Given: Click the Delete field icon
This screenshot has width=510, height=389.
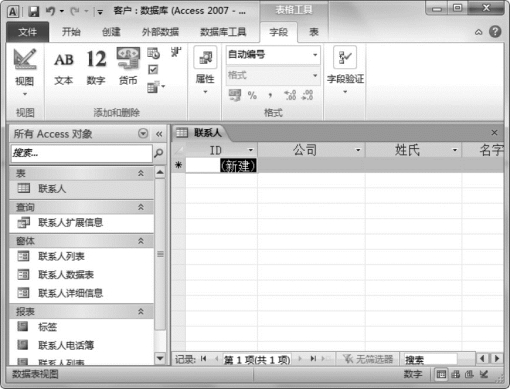Looking at the screenshot, I should [176, 52].
